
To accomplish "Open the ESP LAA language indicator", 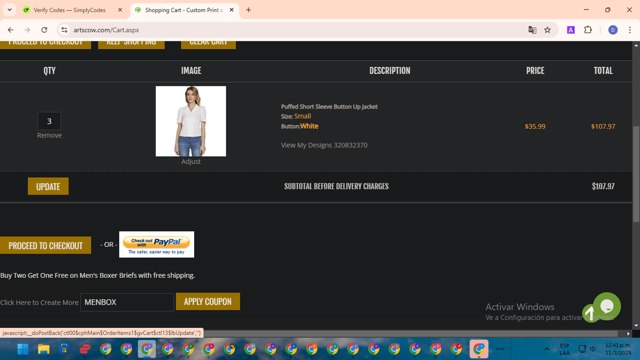I will click(x=564, y=349).
